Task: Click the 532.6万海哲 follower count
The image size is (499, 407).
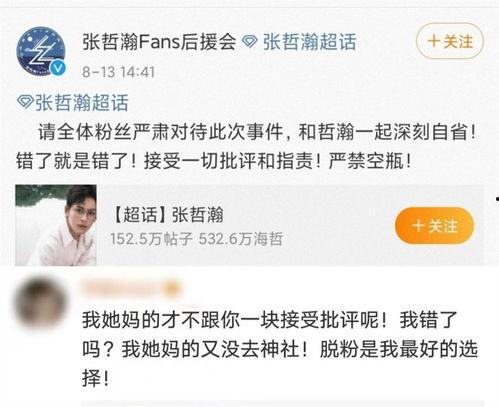Action: point(241,239)
